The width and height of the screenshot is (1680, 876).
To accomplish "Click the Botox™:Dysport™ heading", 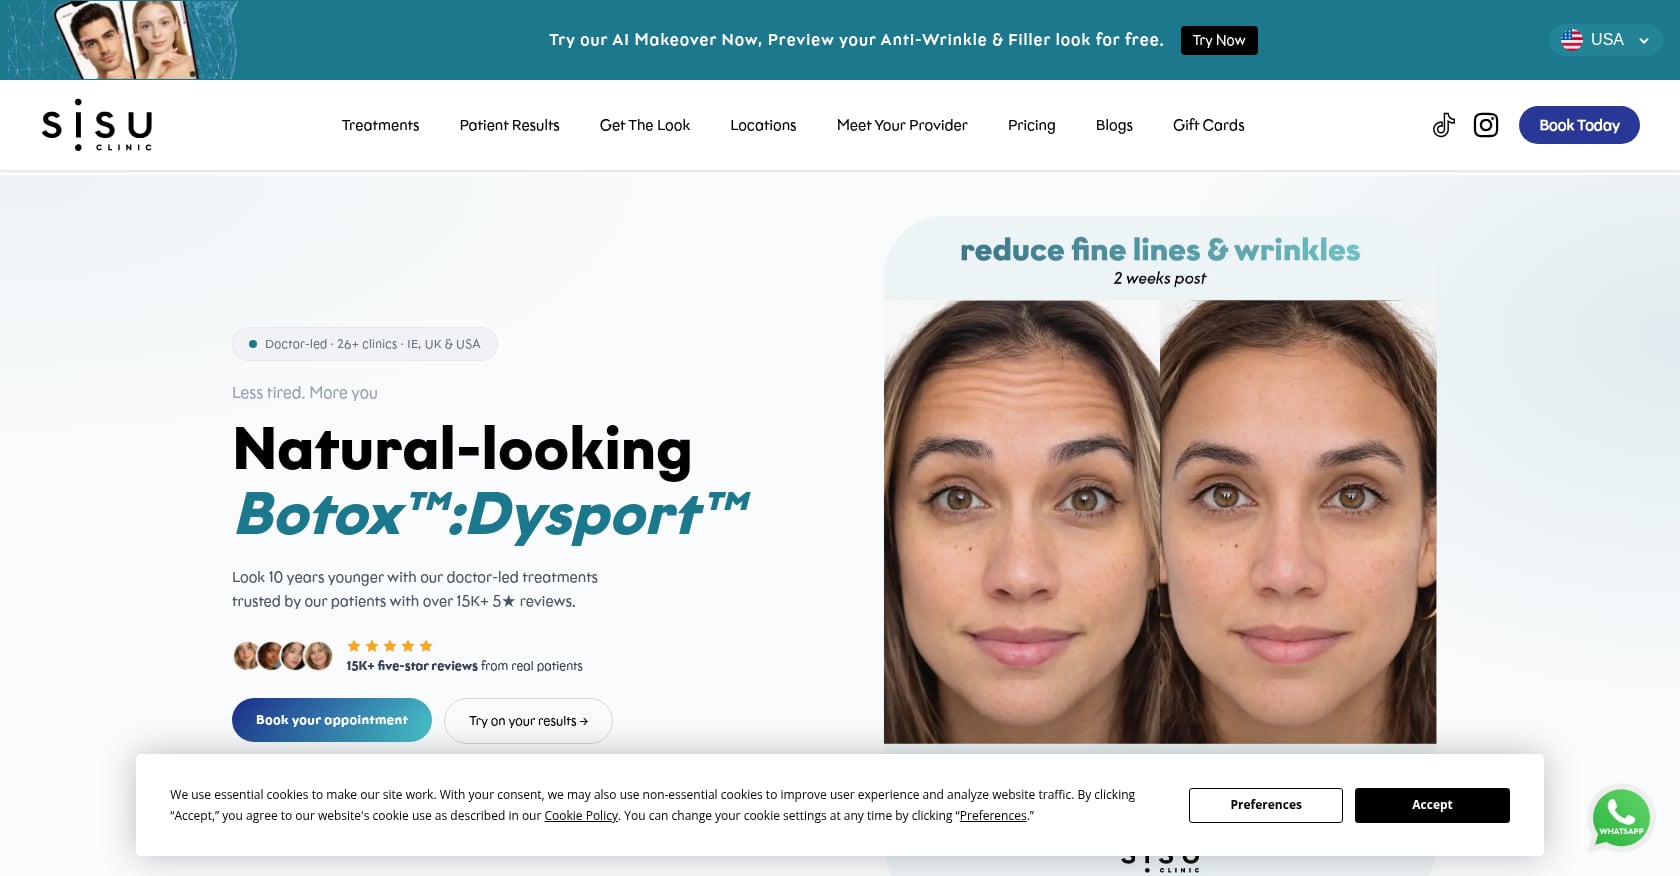I will click(x=492, y=515).
